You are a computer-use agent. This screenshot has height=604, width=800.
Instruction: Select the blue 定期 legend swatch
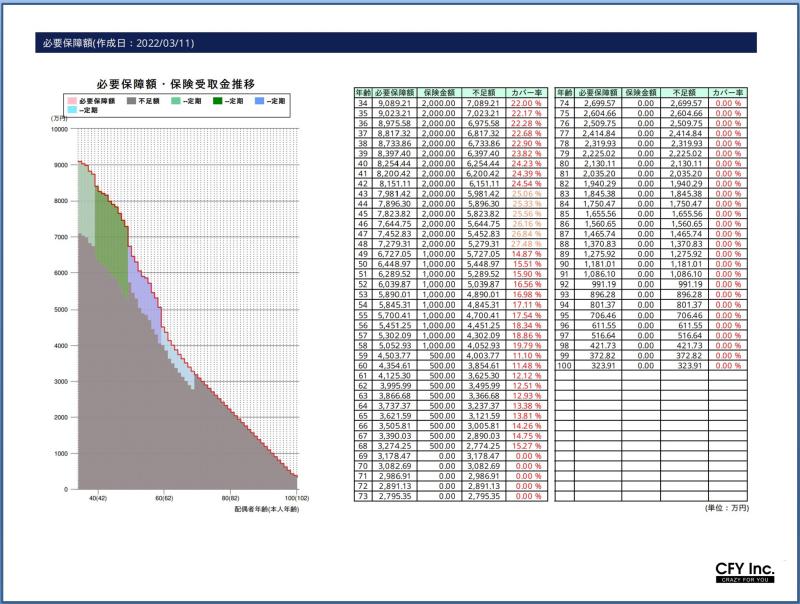pos(259,101)
